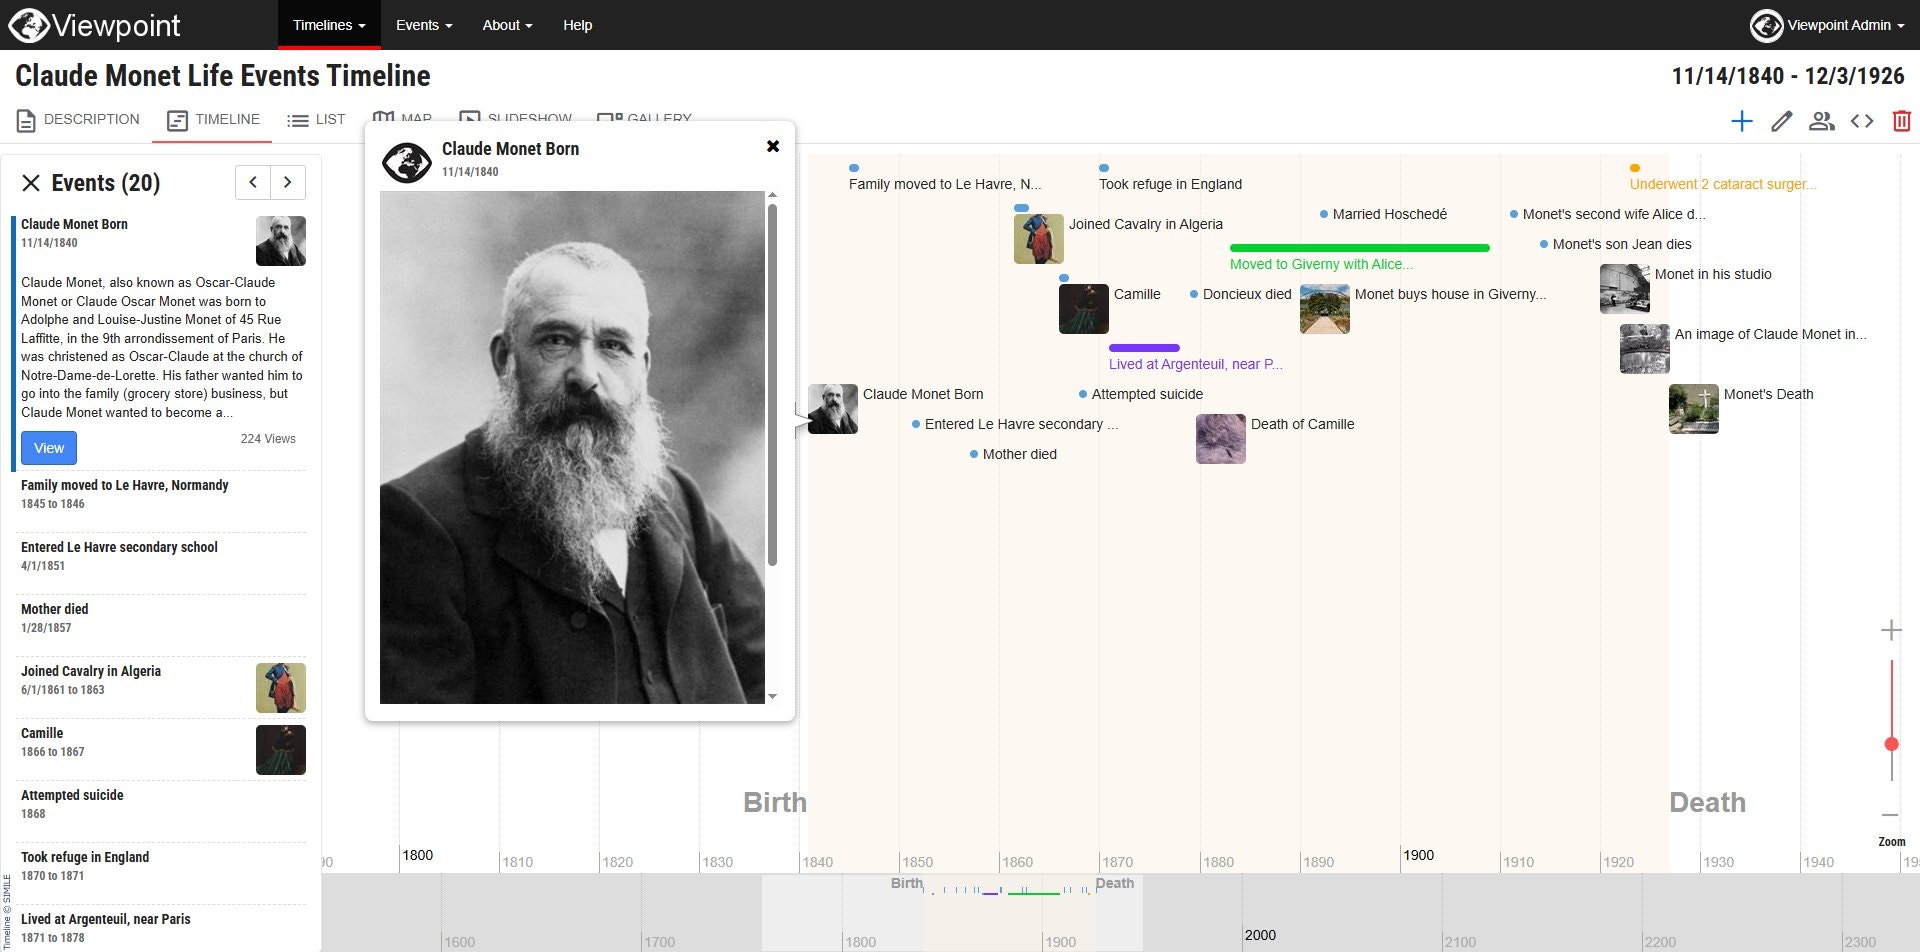The width and height of the screenshot is (1920, 952).
Task: Open the Gallery view icon
Action: tap(645, 117)
